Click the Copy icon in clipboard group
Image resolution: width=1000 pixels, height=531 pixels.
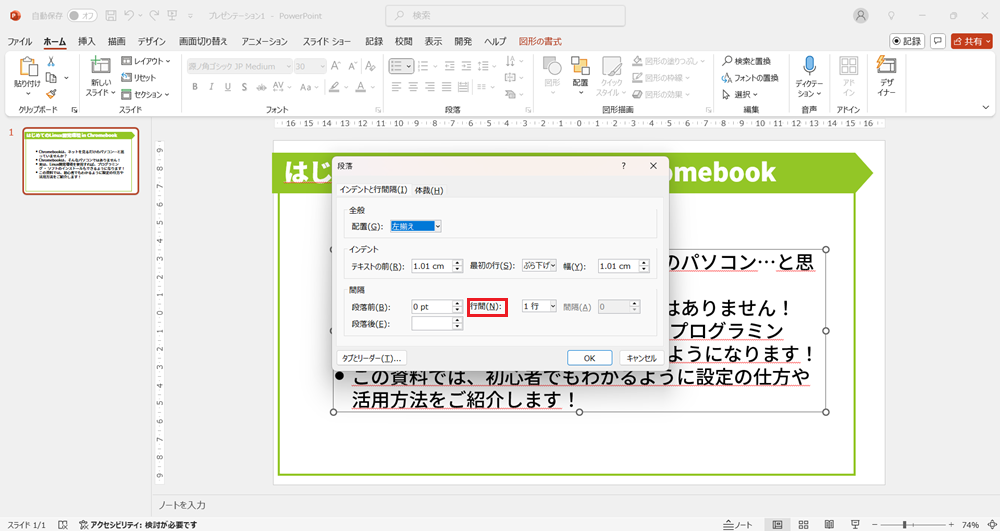pos(51,78)
